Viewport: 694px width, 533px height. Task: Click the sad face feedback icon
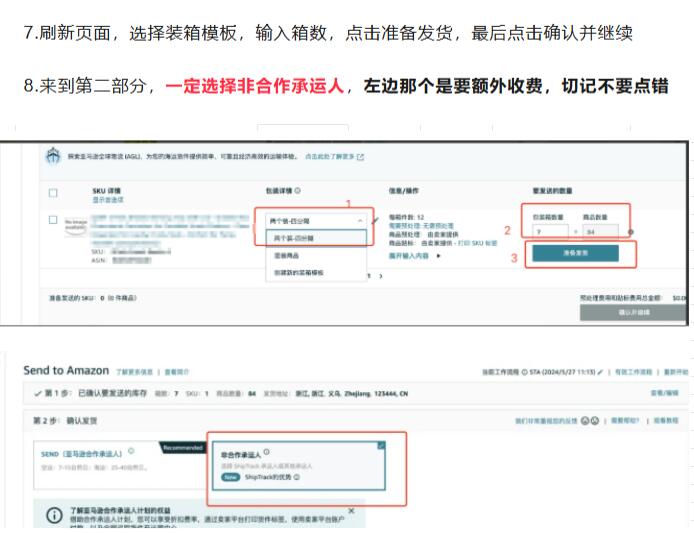point(595,421)
